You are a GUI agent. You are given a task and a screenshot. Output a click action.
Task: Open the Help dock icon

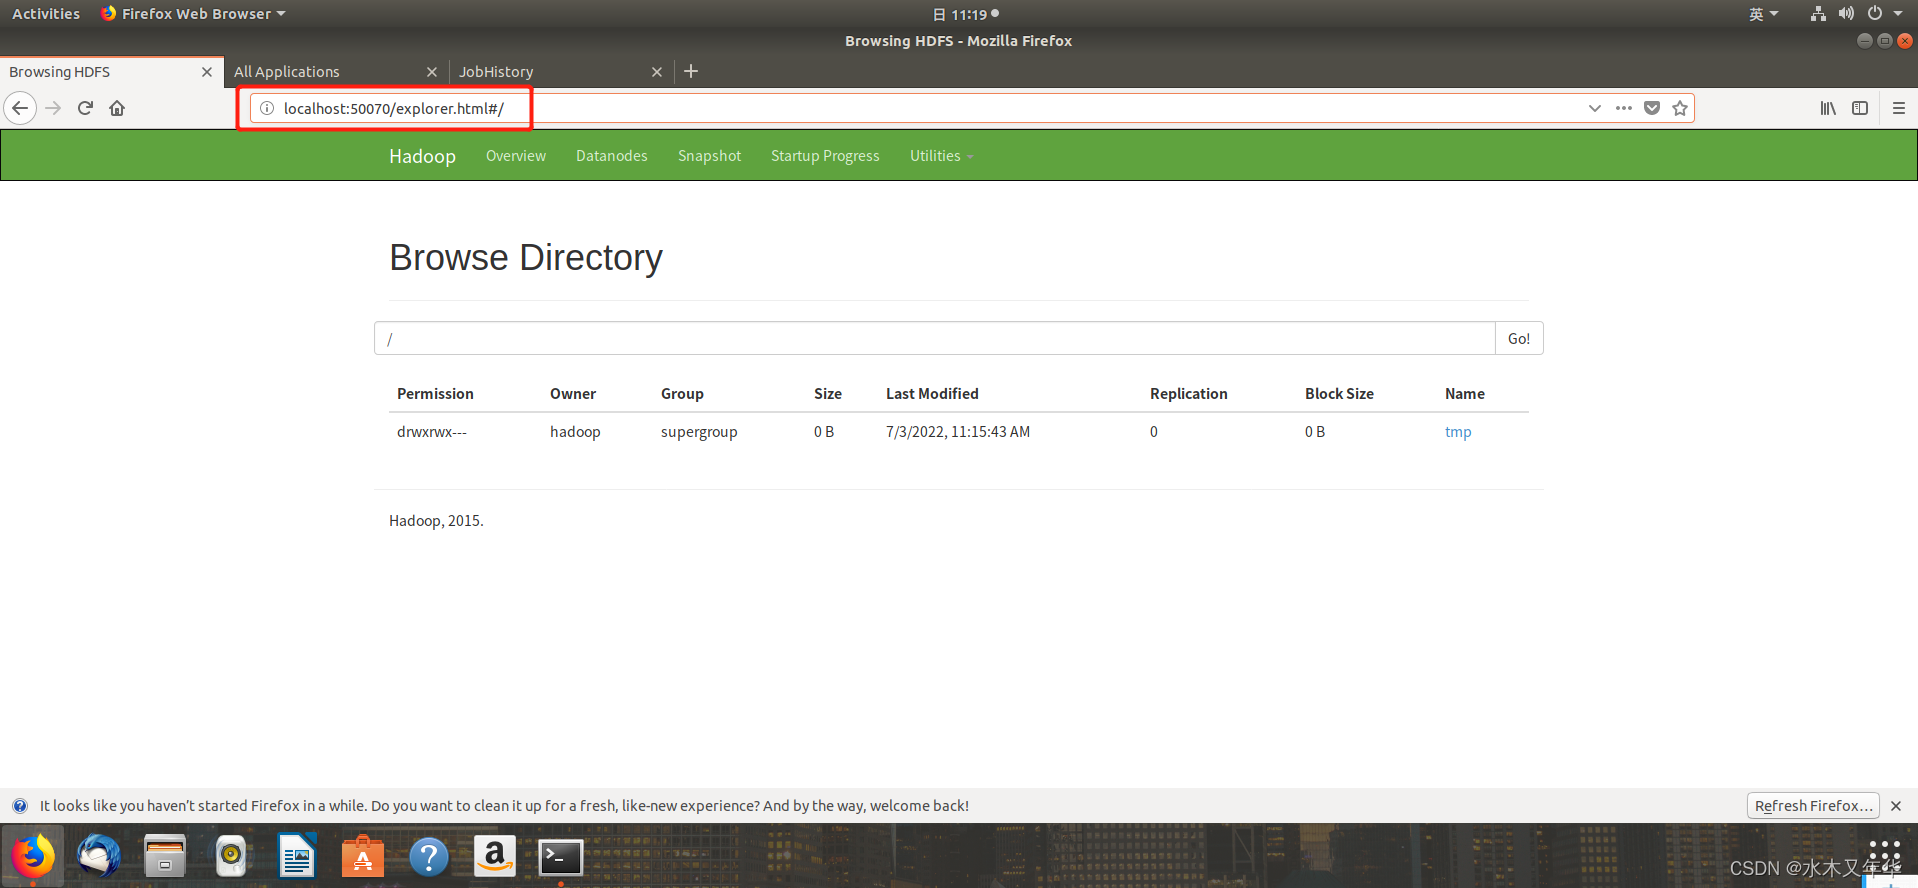click(x=429, y=857)
